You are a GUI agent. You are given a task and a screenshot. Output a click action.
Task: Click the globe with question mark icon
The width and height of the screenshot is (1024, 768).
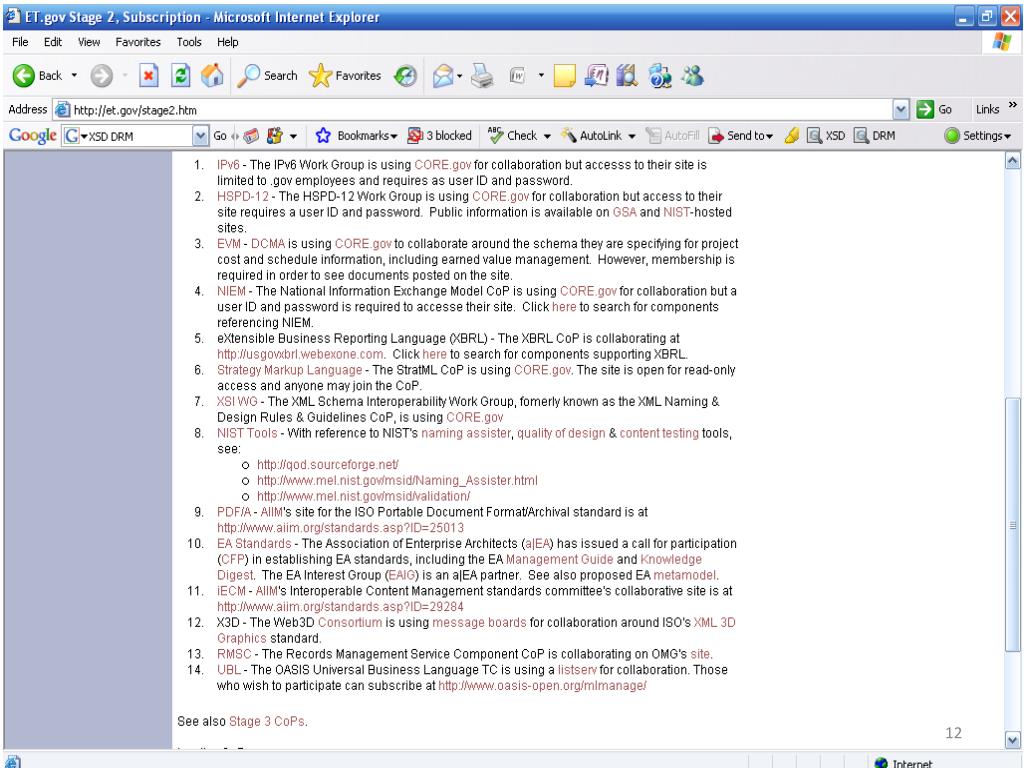click(x=660, y=76)
